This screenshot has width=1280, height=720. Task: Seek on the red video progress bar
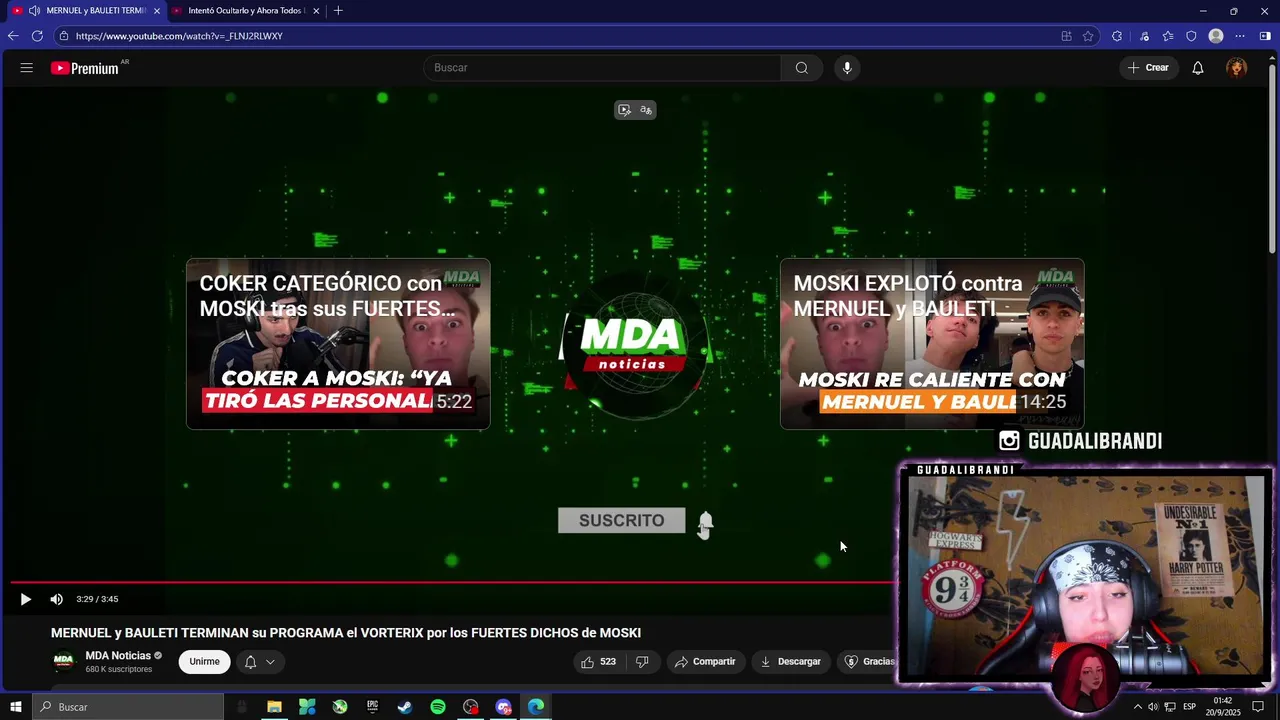pos(452,582)
